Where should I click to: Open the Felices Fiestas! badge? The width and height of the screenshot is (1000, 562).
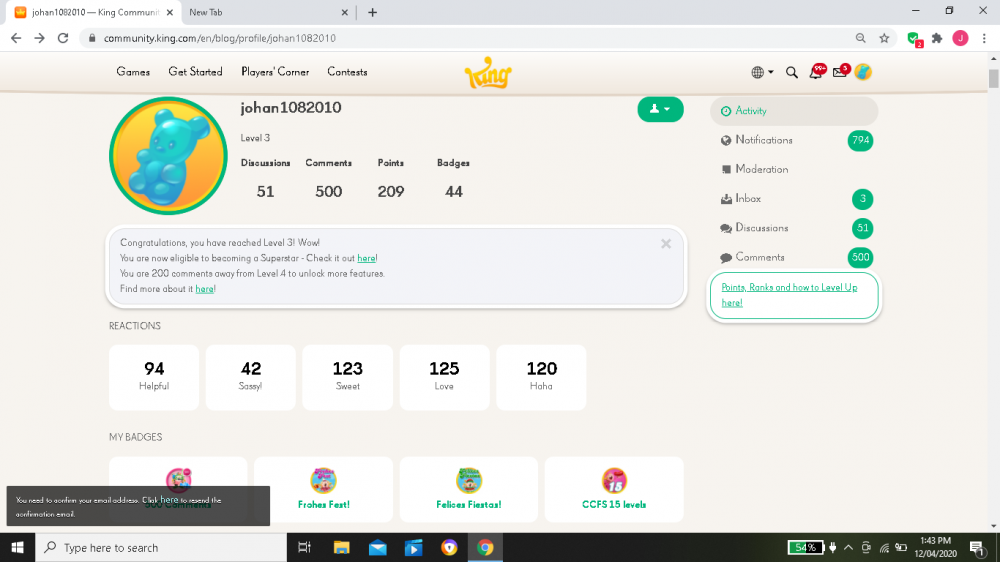tap(469, 505)
